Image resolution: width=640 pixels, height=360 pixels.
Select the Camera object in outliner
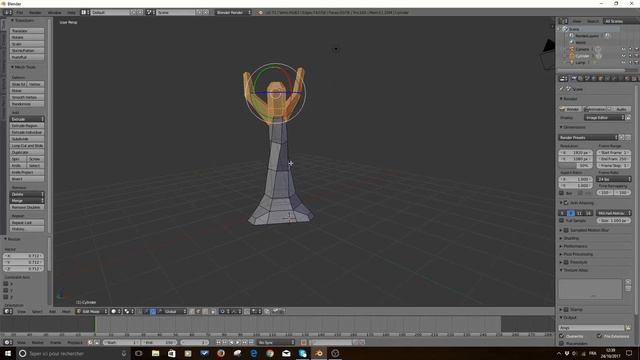click(582, 49)
